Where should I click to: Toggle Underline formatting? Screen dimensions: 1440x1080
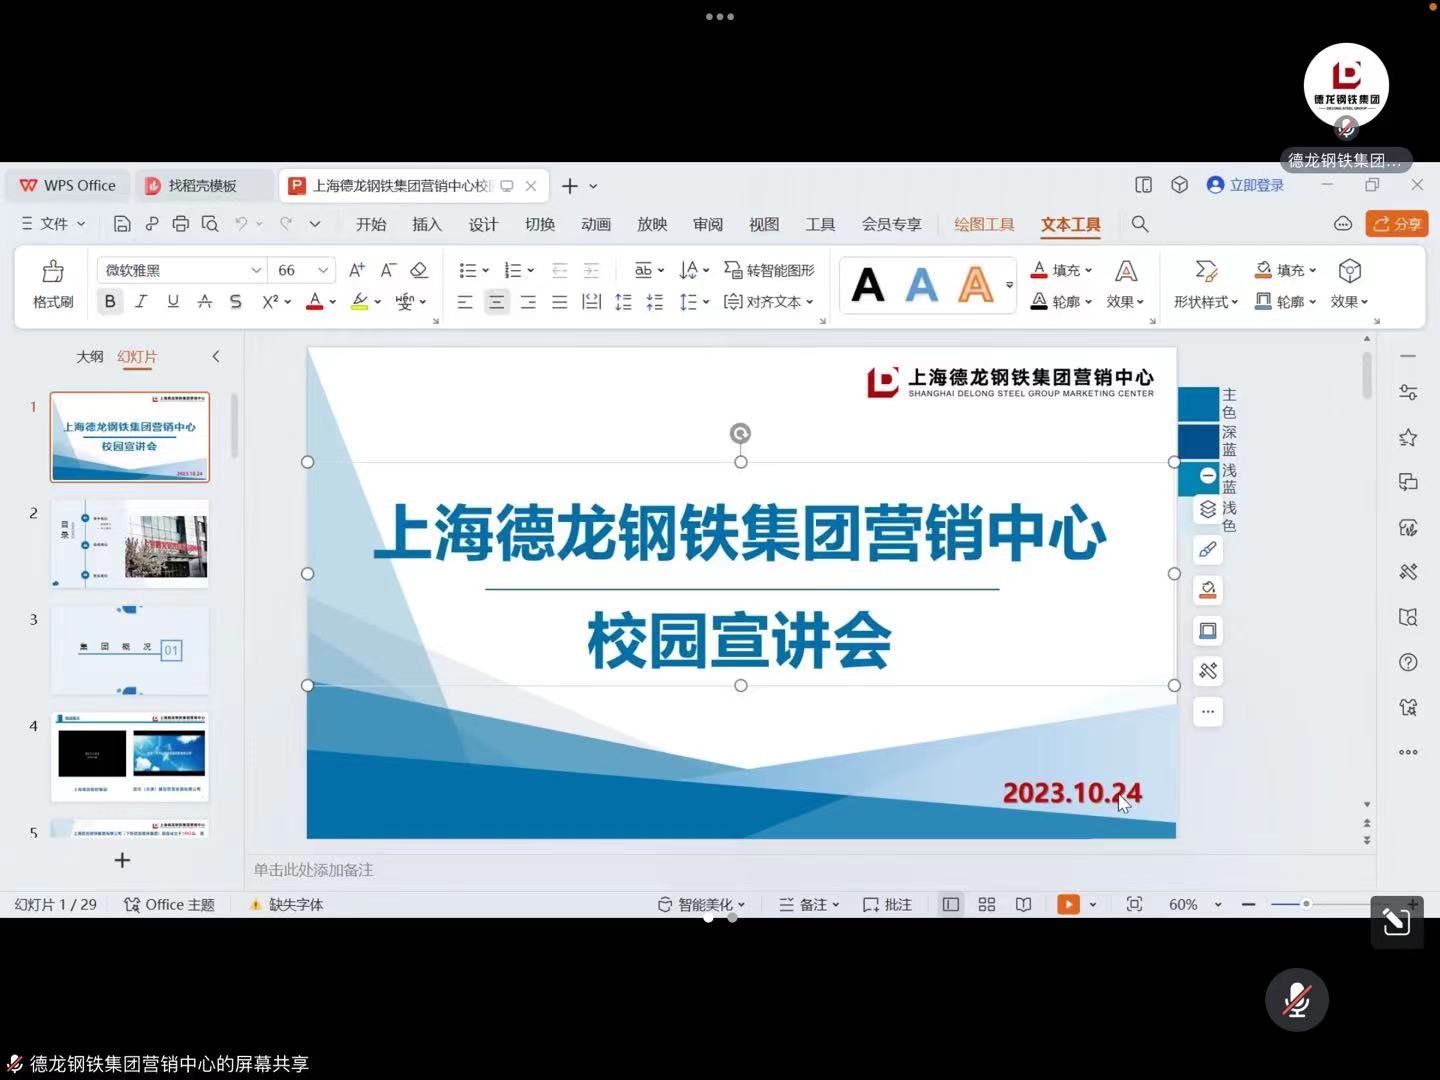click(x=173, y=301)
